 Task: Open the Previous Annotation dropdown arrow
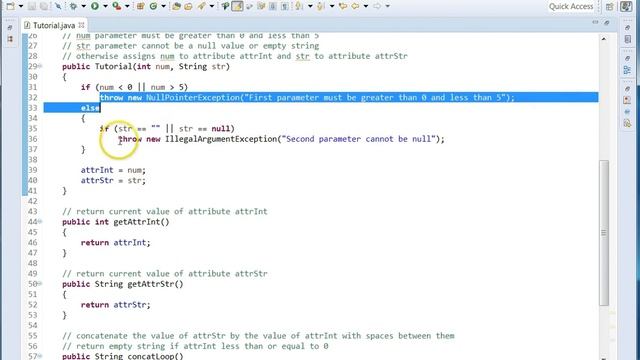pos(331,6)
